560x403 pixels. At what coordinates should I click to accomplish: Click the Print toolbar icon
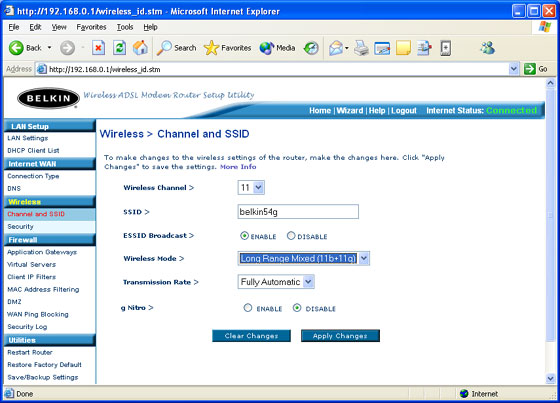(361, 48)
